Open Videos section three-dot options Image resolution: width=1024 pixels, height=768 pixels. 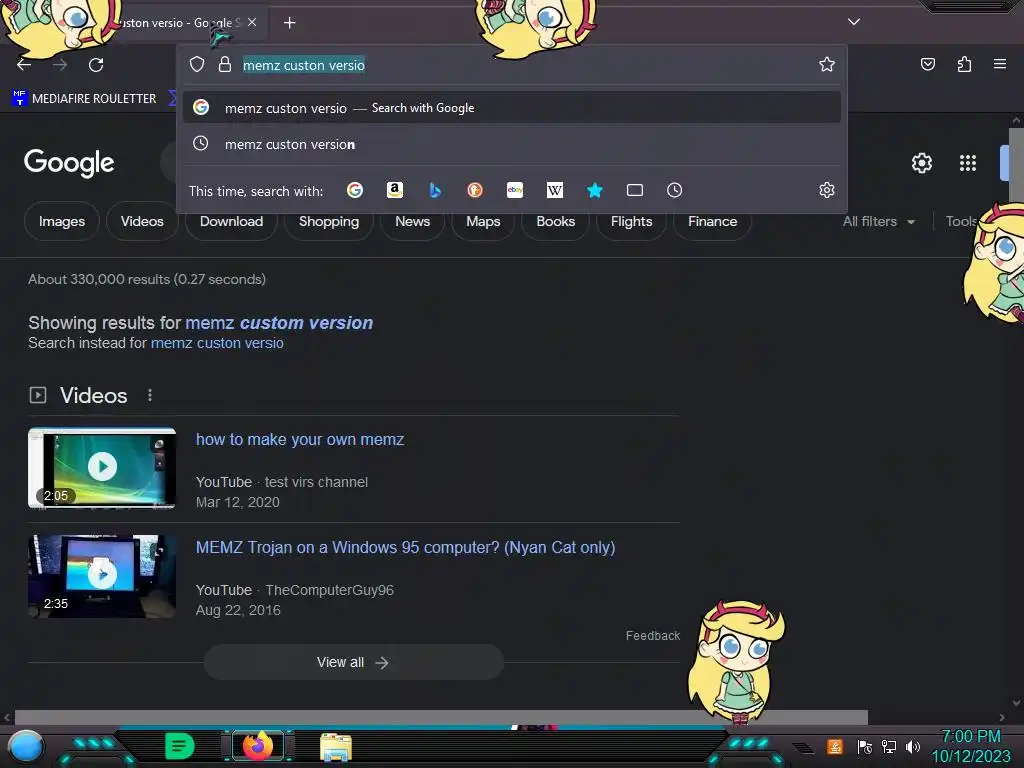coord(150,395)
